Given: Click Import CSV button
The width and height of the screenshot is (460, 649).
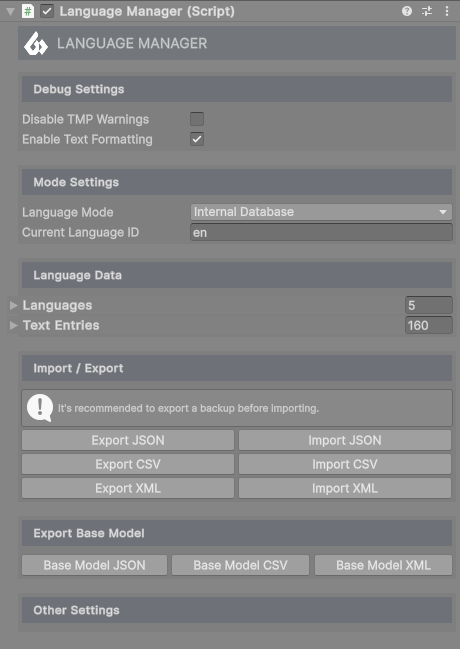Looking at the screenshot, I should pyautogui.click(x=345, y=464).
